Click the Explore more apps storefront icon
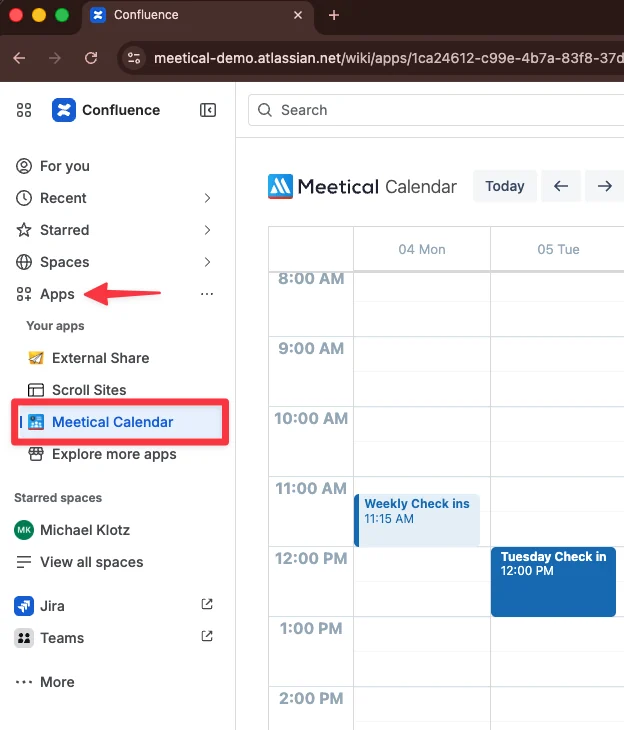 point(36,454)
